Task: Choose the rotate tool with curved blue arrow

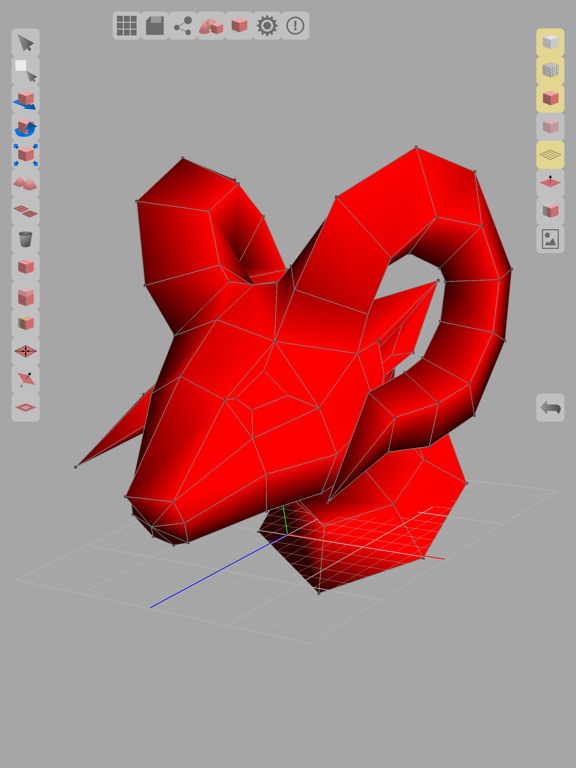Action: point(25,127)
